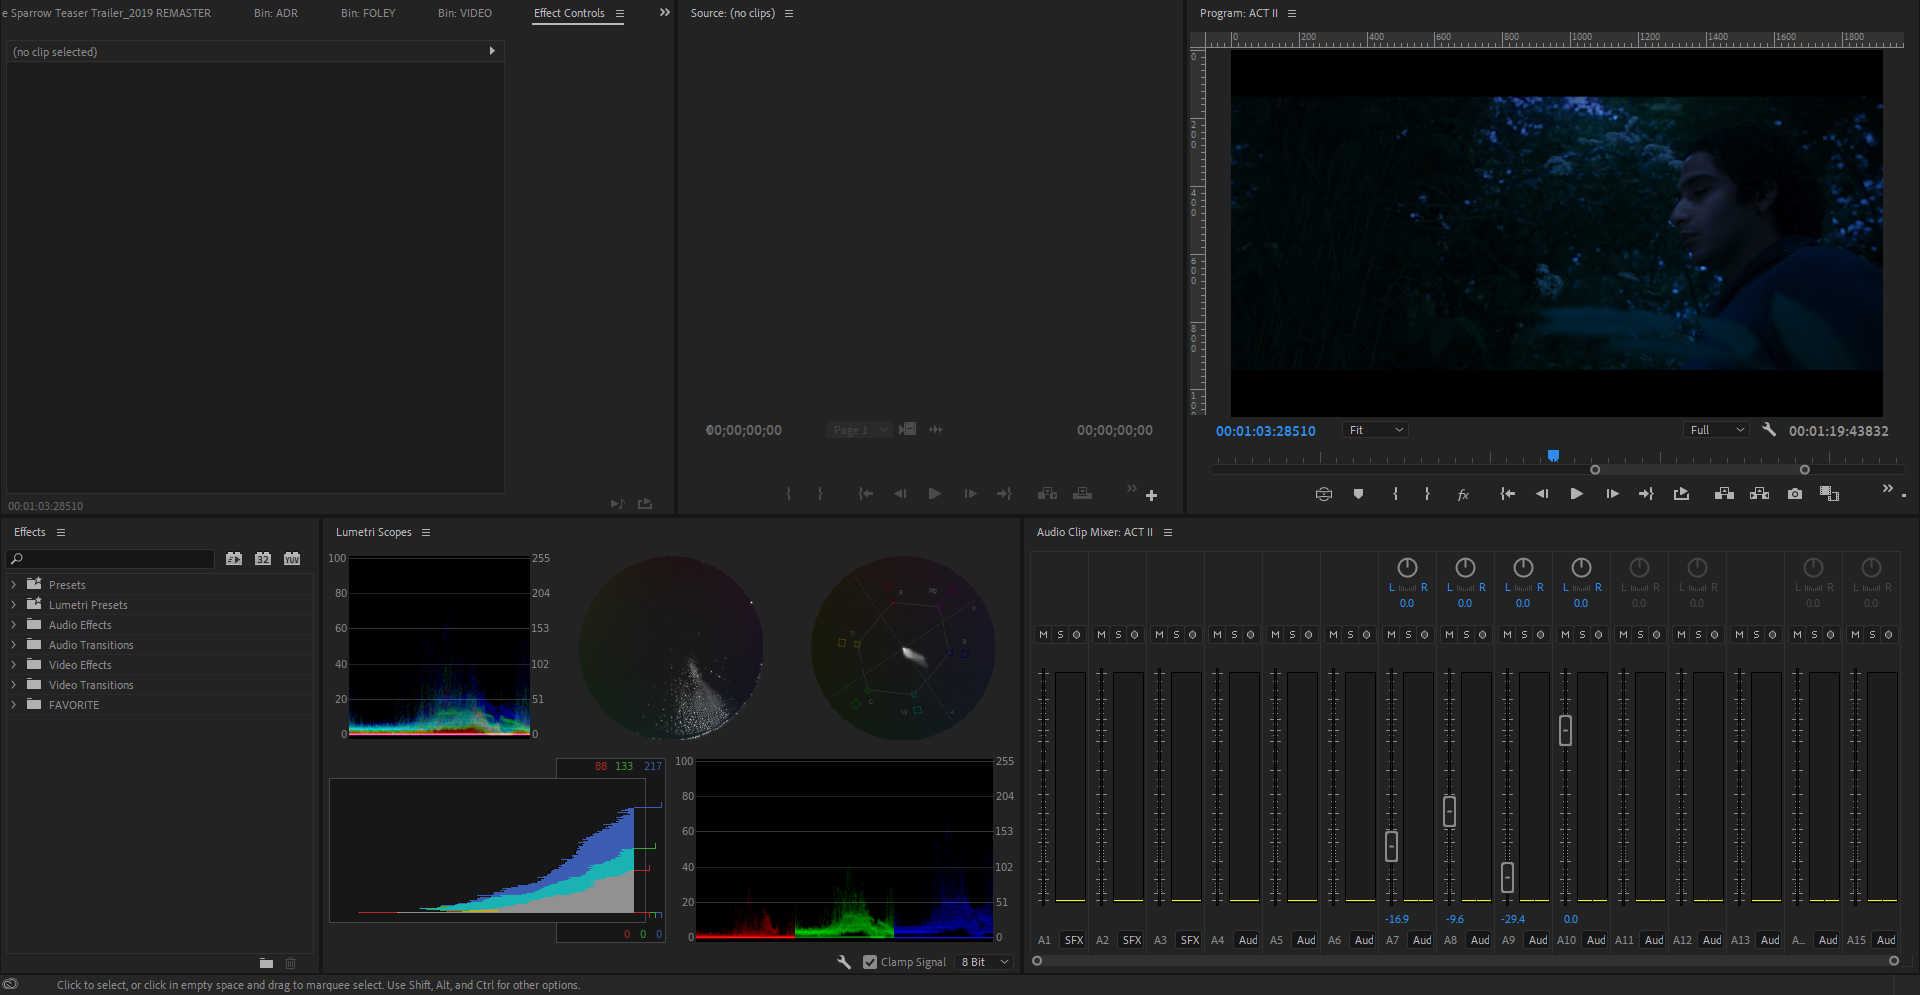Solo track A15 in Audio Clip Mixer
This screenshot has height=995, width=1920.
(x=1872, y=635)
